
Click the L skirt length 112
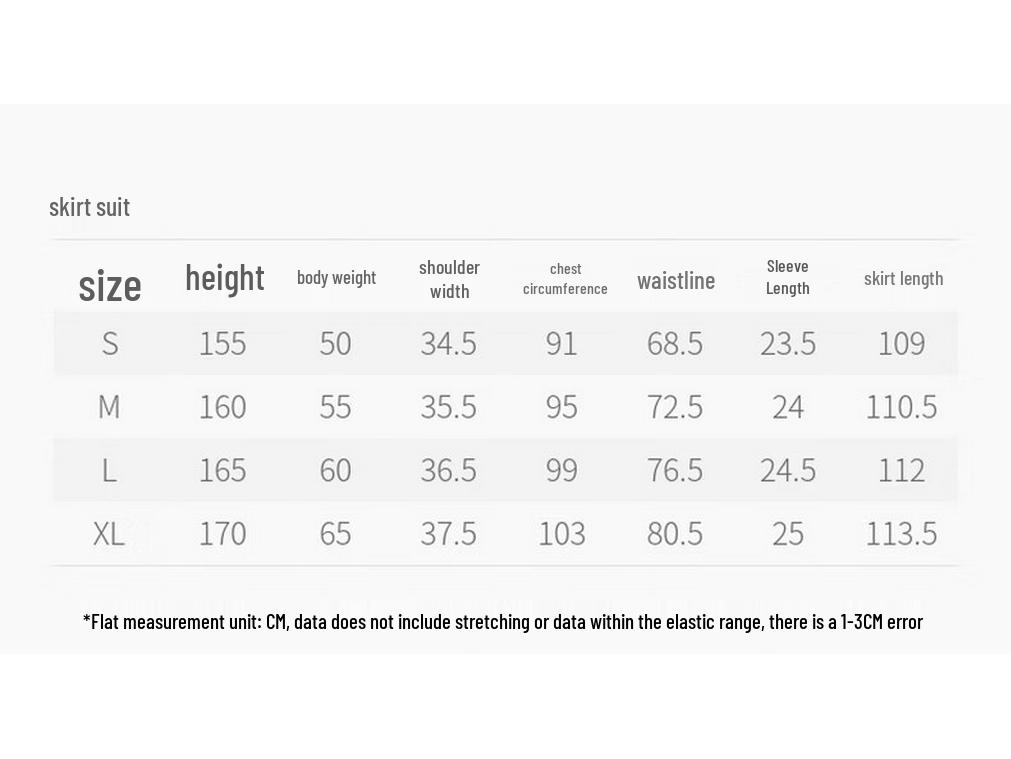901,470
